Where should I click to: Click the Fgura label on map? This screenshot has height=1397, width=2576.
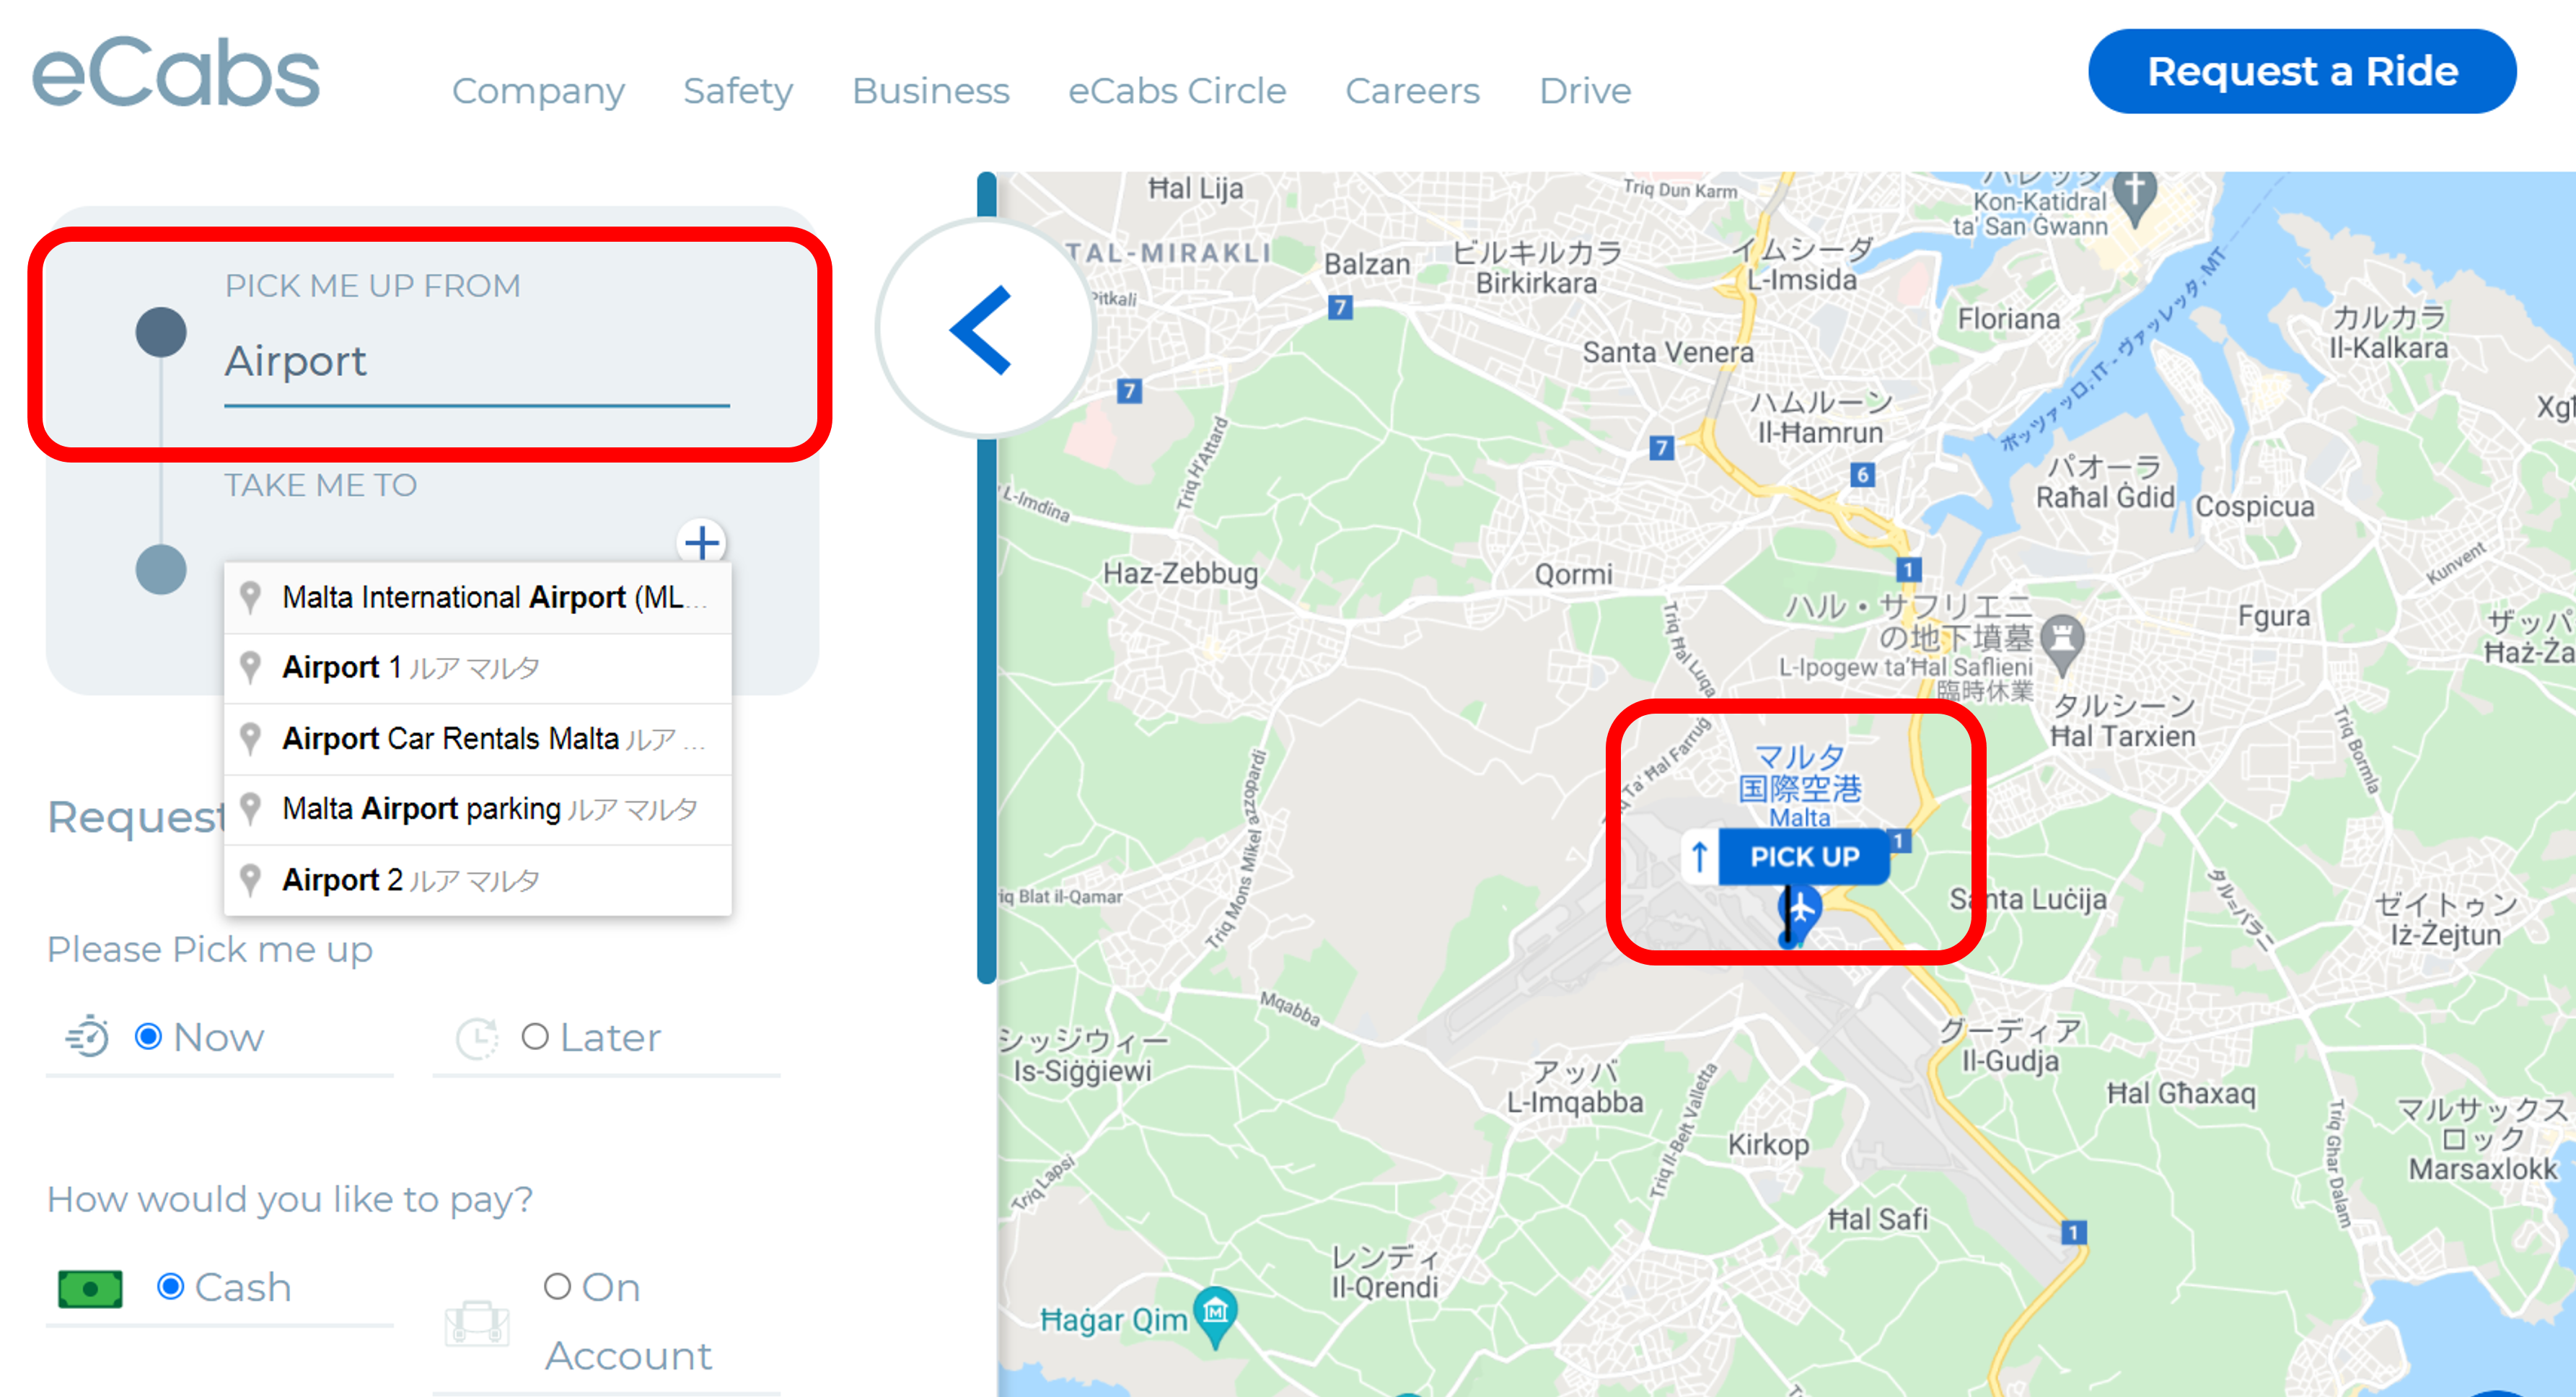(2274, 616)
